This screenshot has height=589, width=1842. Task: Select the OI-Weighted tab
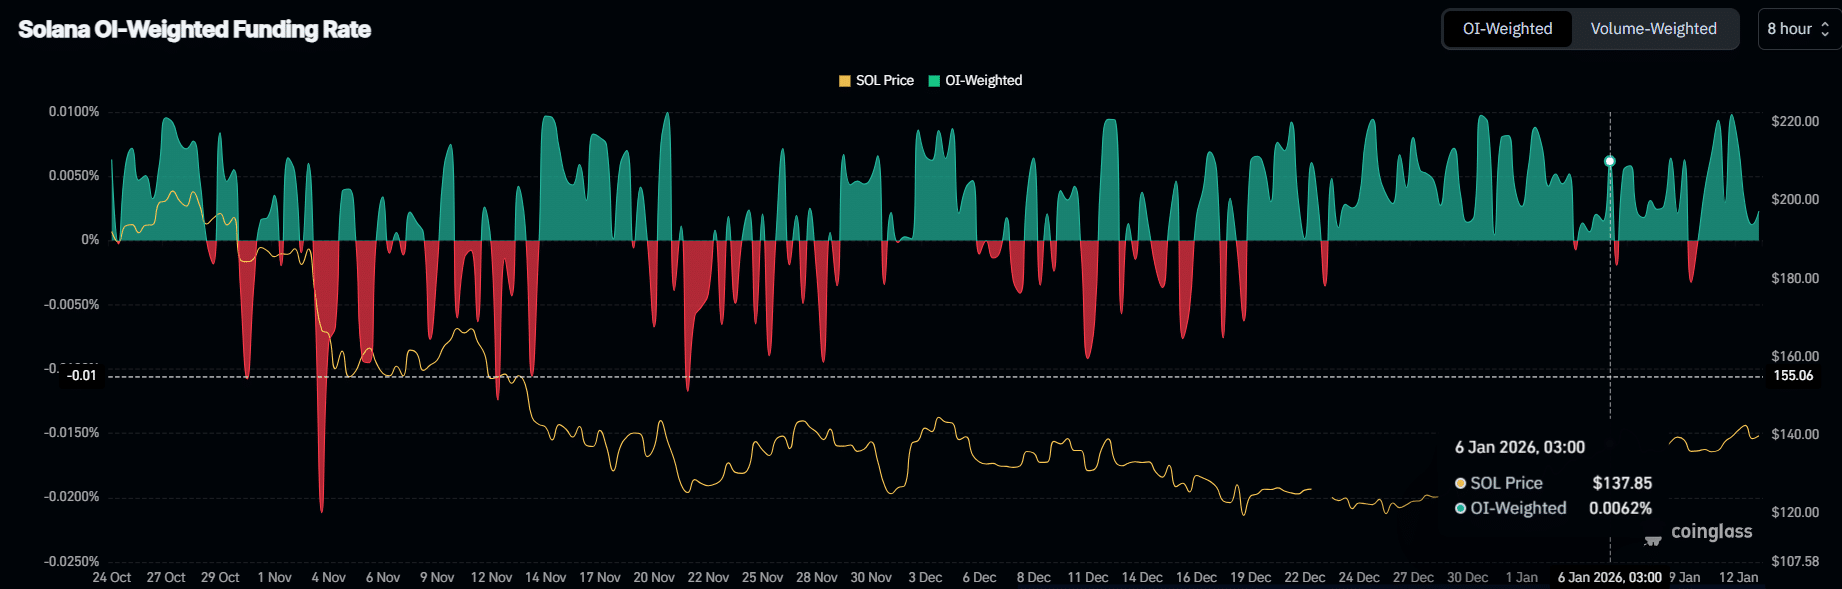click(x=1507, y=29)
